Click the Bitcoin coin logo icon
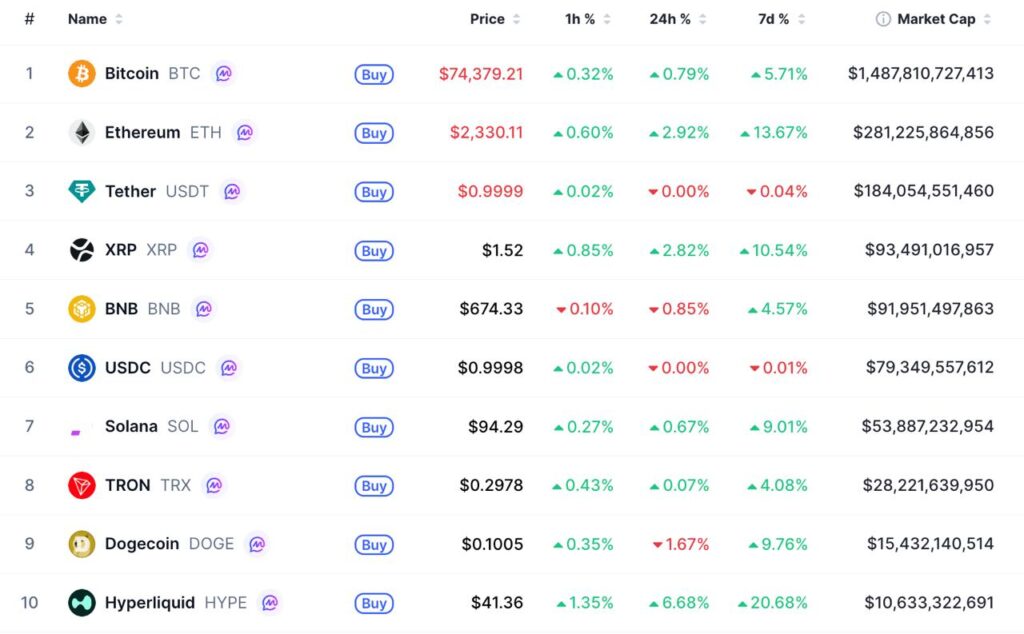The height and width of the screenshot is (634, 1024). point(81,74)
